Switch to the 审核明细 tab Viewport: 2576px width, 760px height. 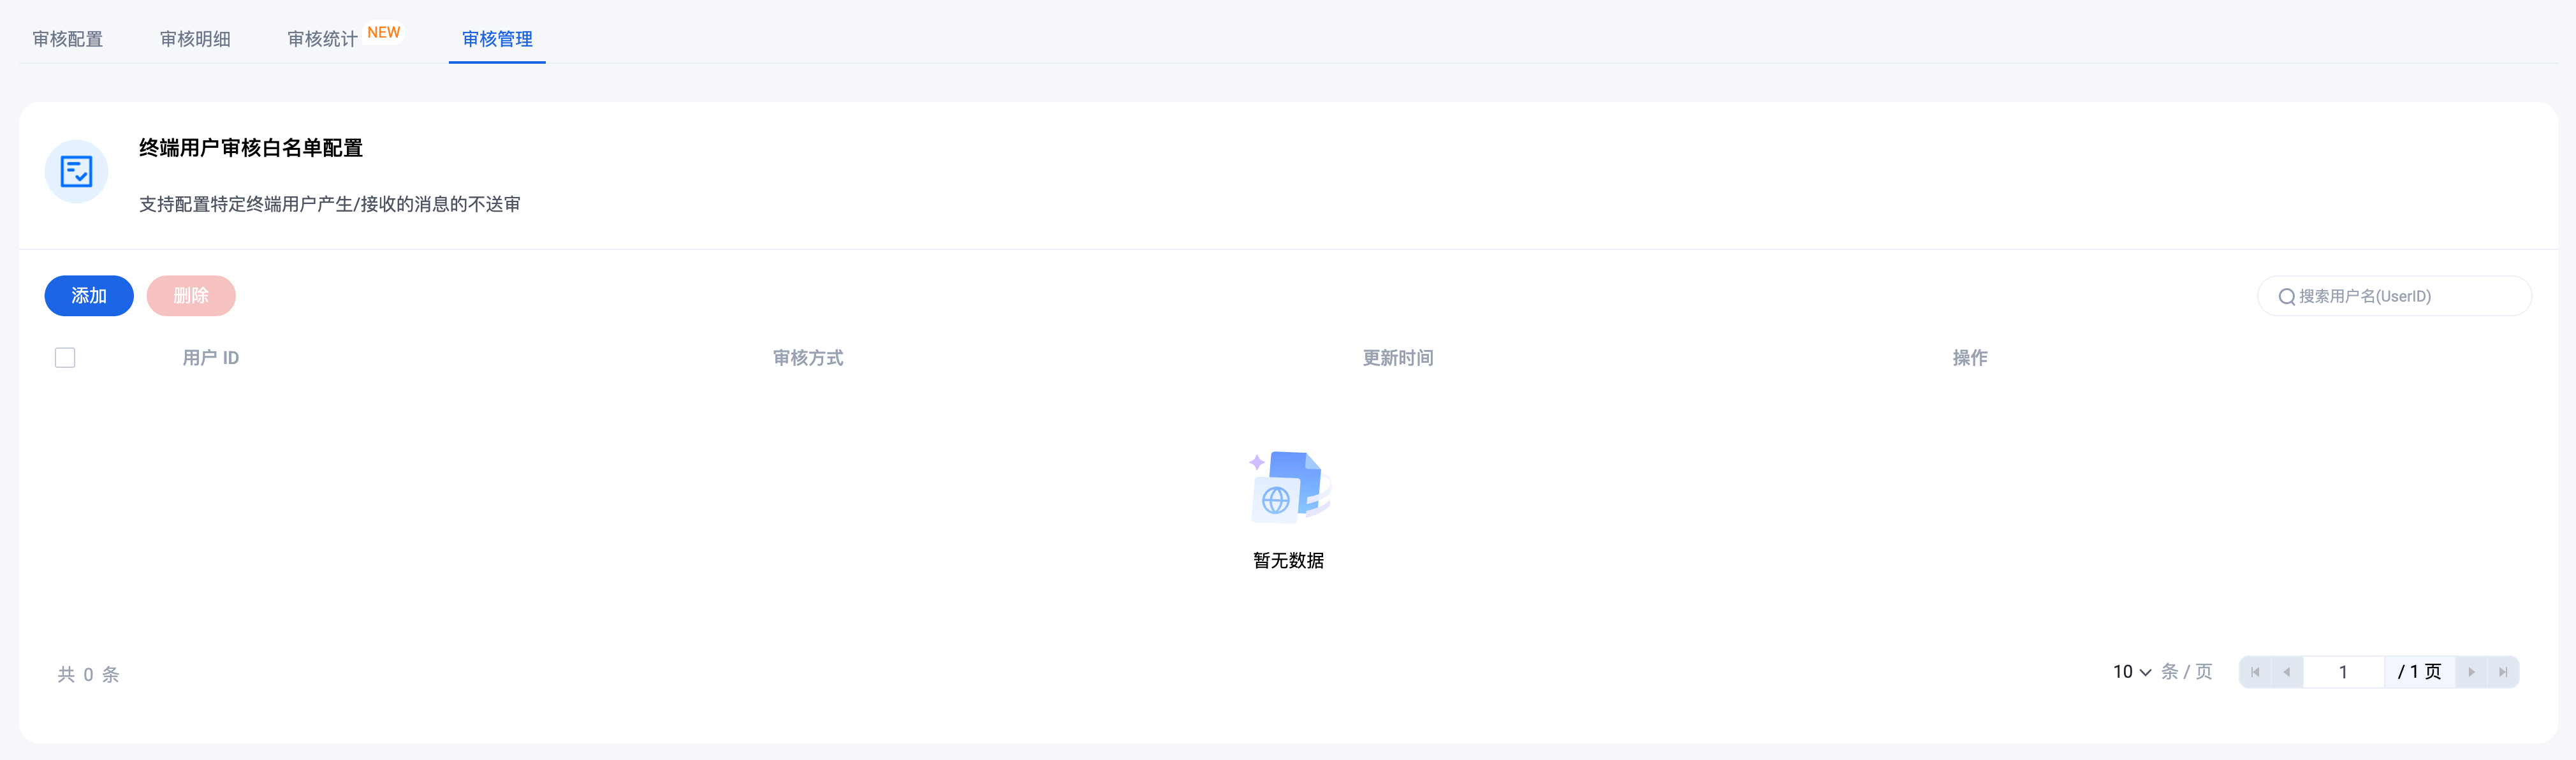click(195, 39)
